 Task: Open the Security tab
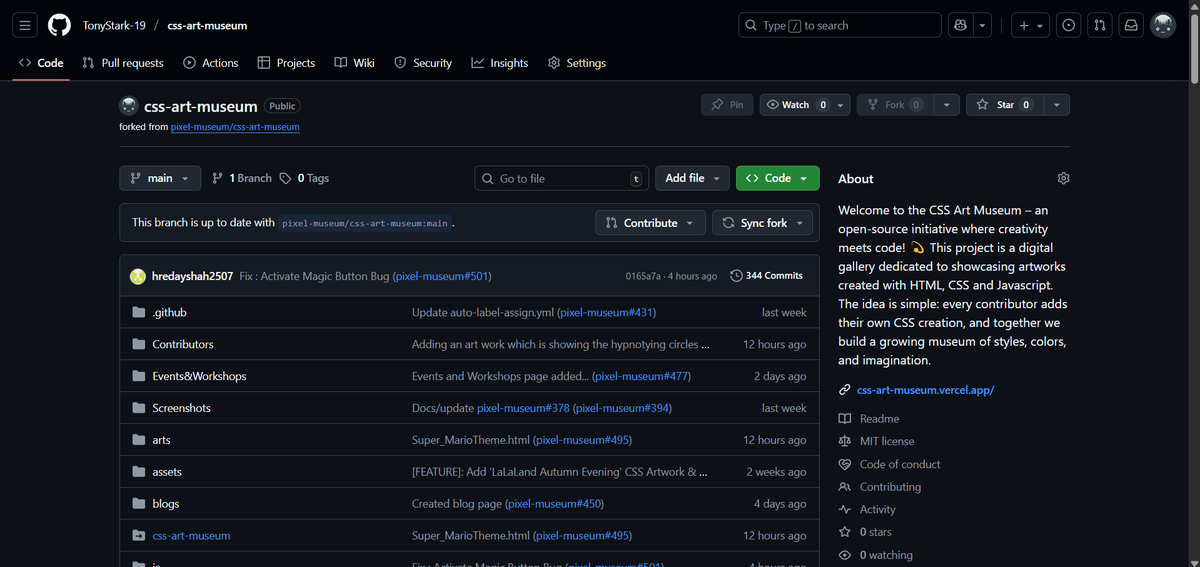tap(423, 63)
